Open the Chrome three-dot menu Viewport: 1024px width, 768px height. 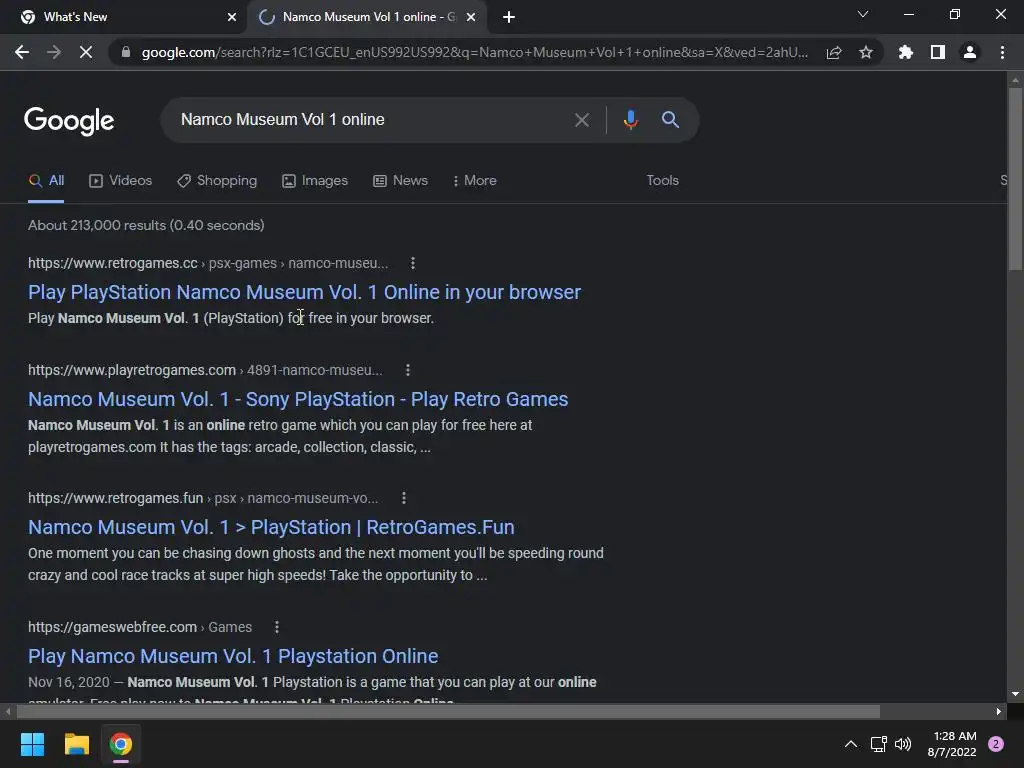pyautogui.click(x=1002, y=52)
